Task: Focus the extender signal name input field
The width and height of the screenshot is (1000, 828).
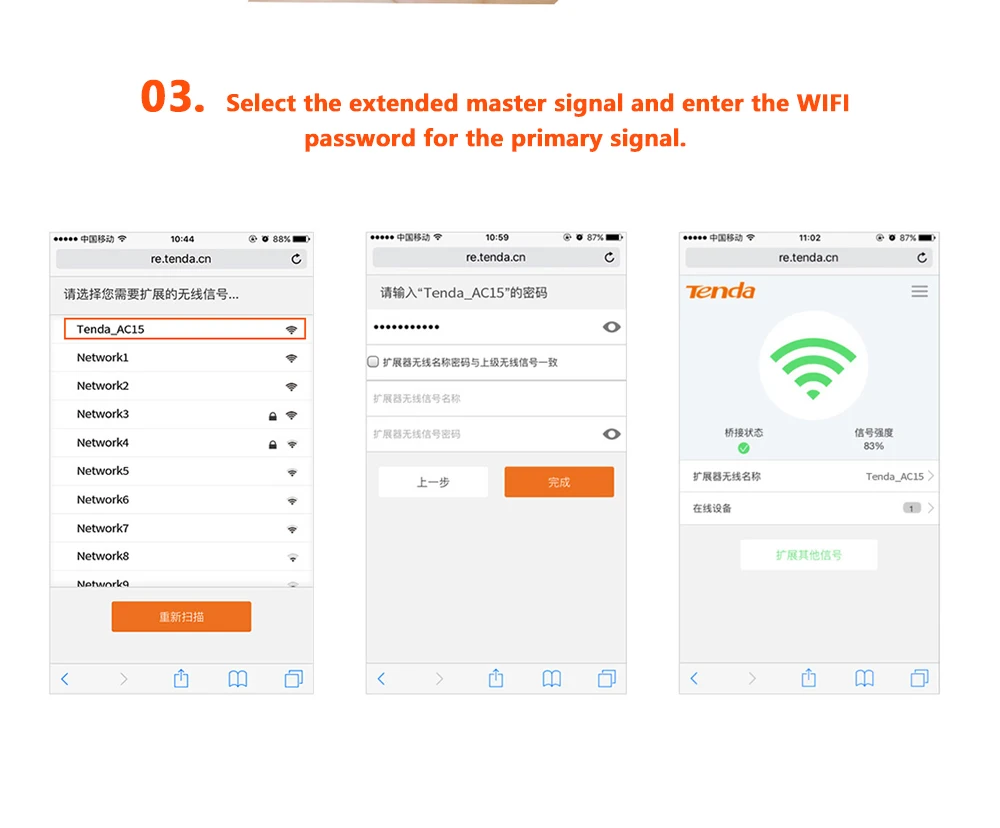Action: pyautogui.click(x=496, y=399)
